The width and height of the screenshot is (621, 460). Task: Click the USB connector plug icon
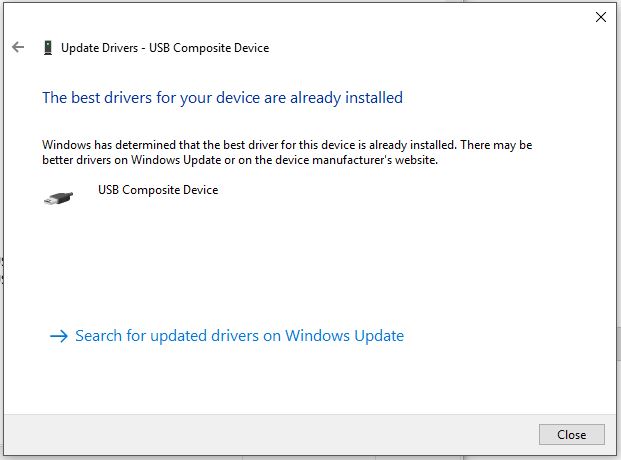click(x=59, y=198)
